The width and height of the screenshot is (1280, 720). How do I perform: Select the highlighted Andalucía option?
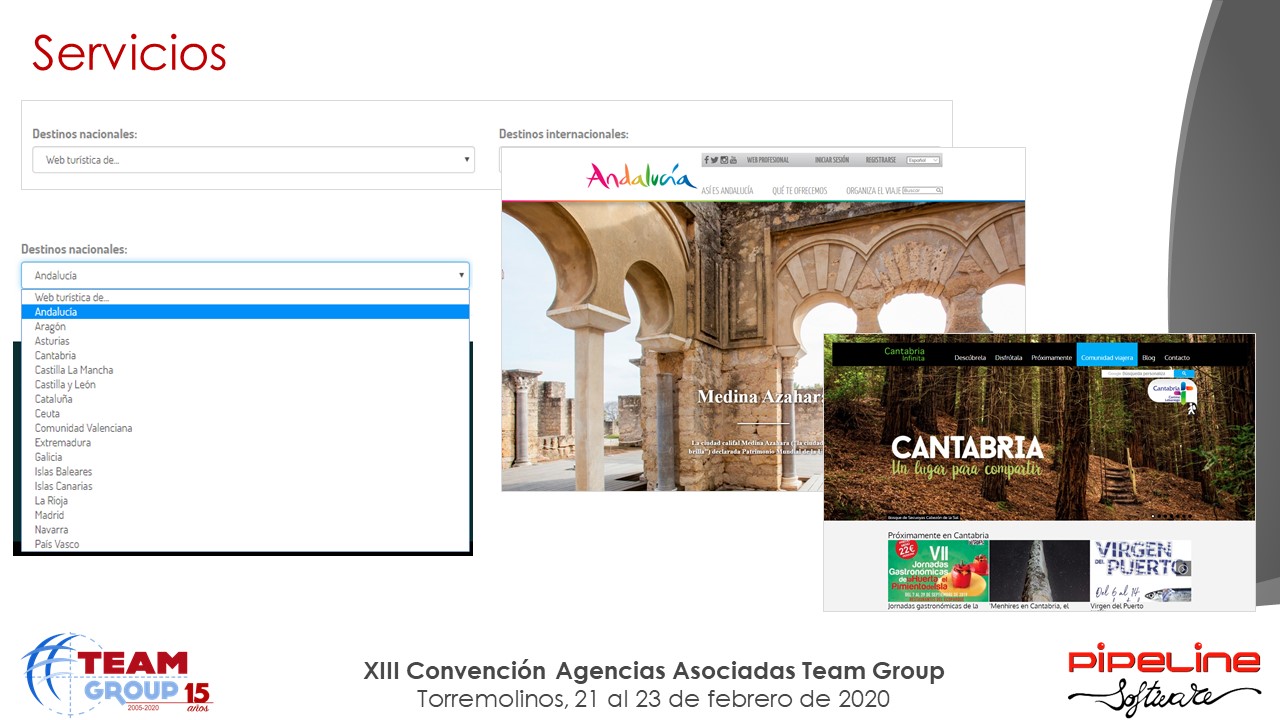click(x=245, y=312)
